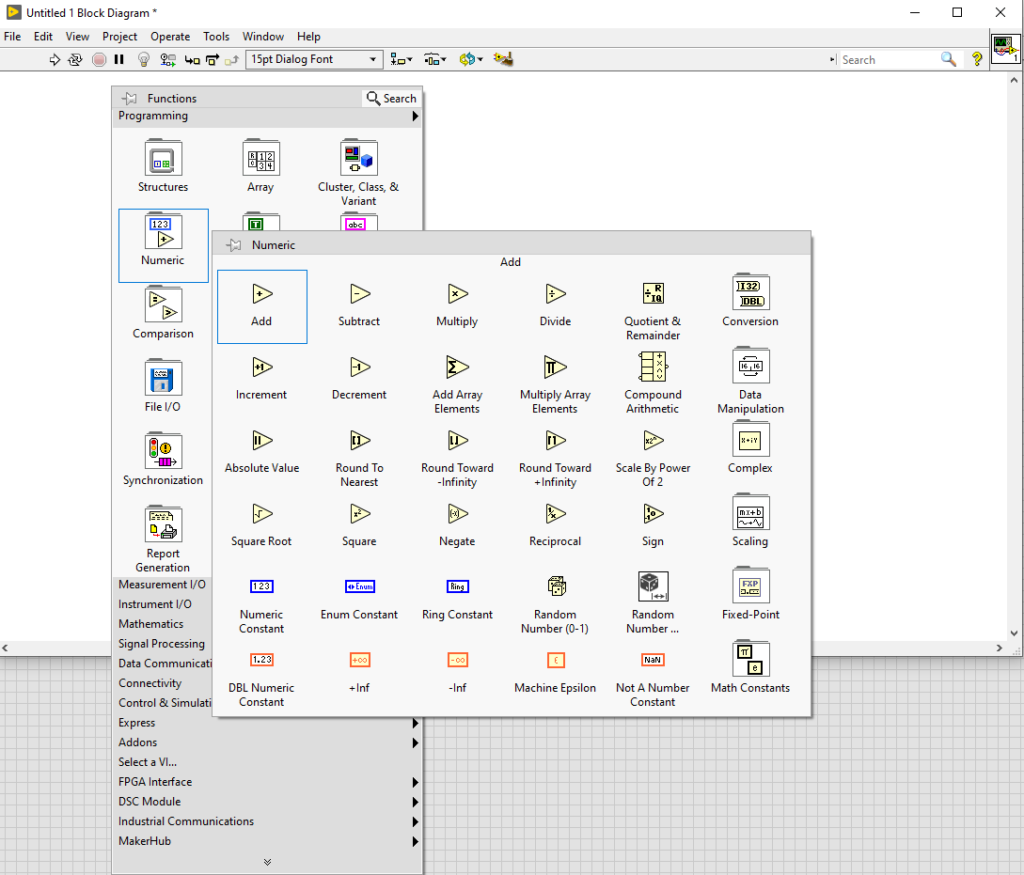Screen dimensions: 1024x875
Task: Open the File menu
Action: [12, 37]
